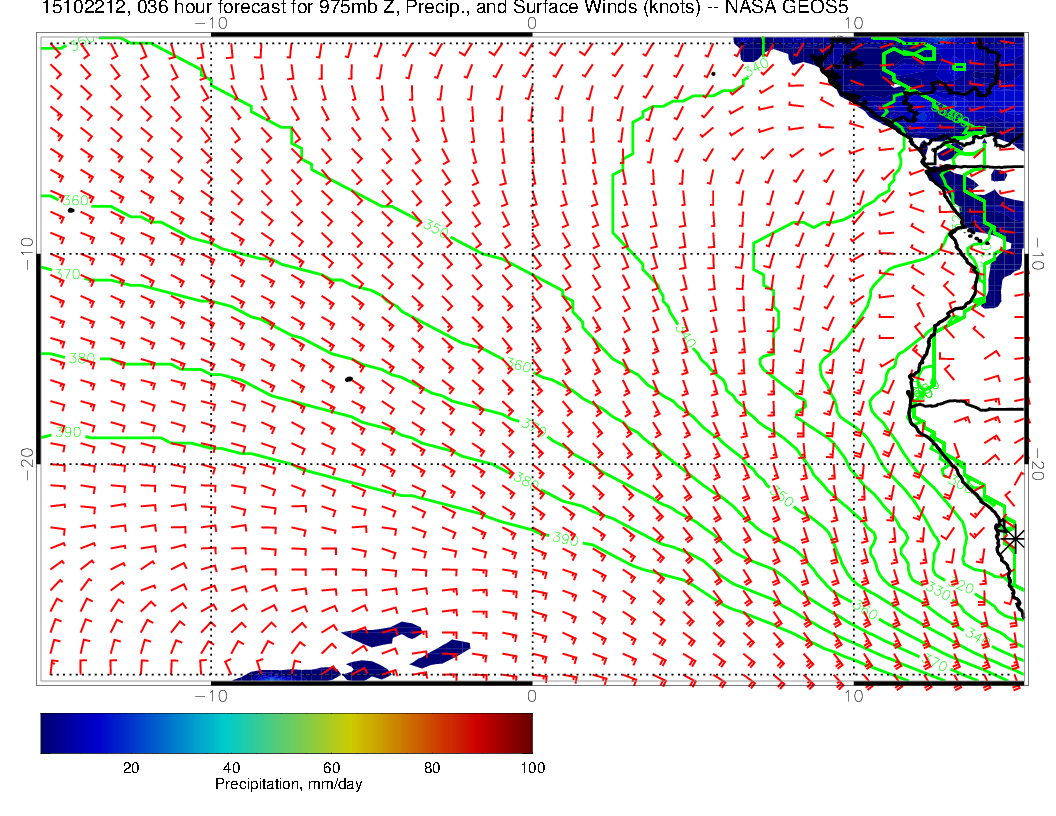
Task: Click the -10 longitude label on the bottom axis
Action: (211, 696)
